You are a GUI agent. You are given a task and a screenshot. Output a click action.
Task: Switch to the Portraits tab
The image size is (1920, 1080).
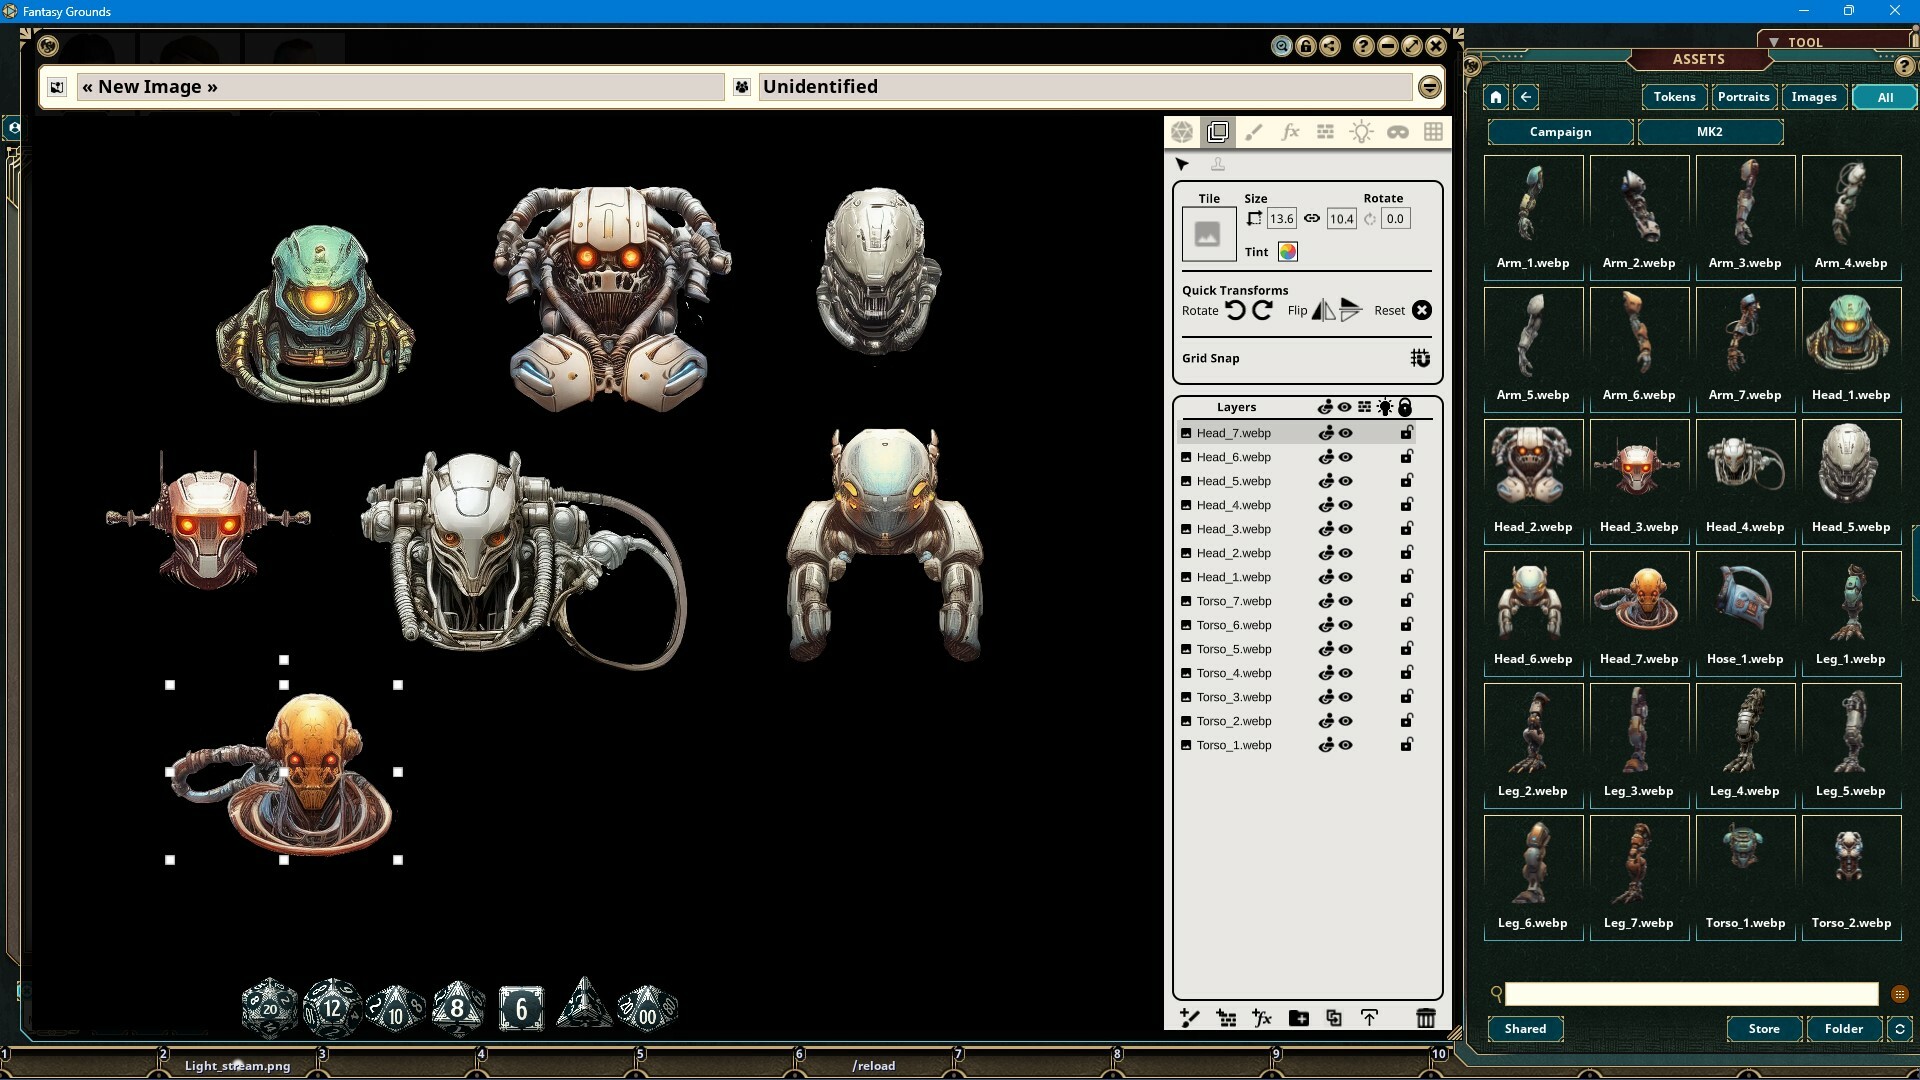(x=1742, y=97)
